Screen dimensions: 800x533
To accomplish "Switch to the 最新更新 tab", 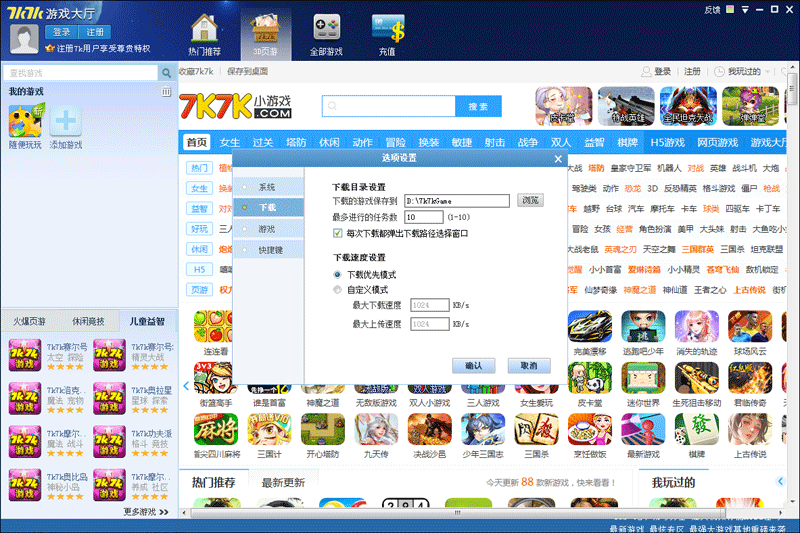I will pos(283,483).
